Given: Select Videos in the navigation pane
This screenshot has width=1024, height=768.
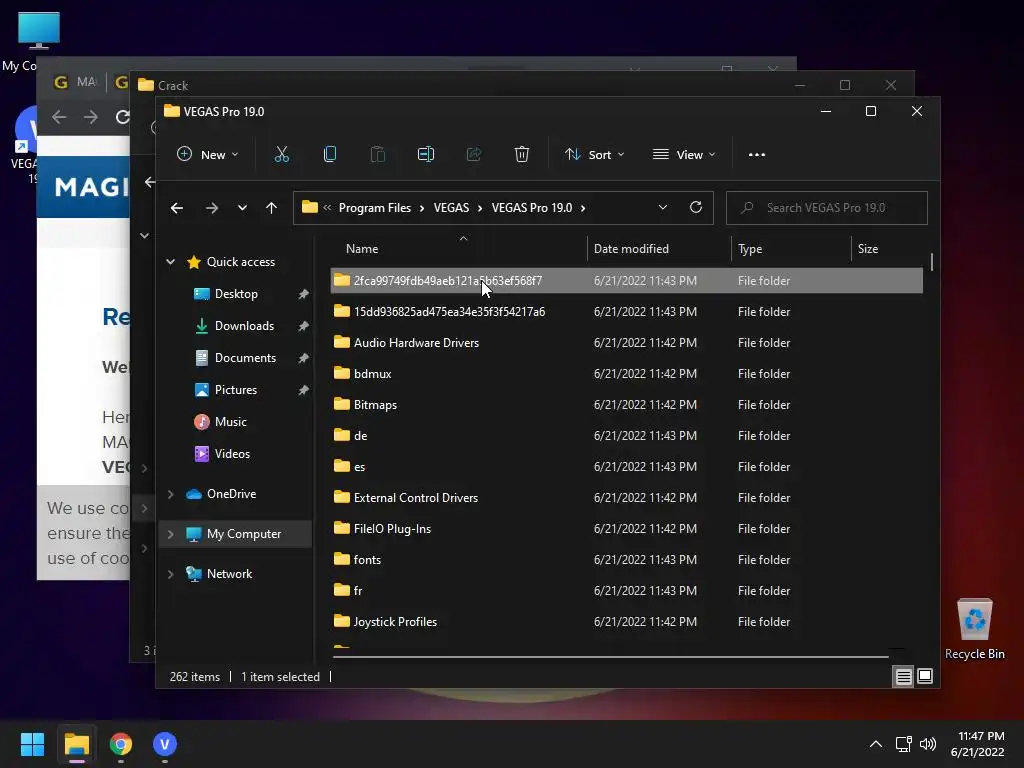Looking at the screenshot, I should (232, 454).
